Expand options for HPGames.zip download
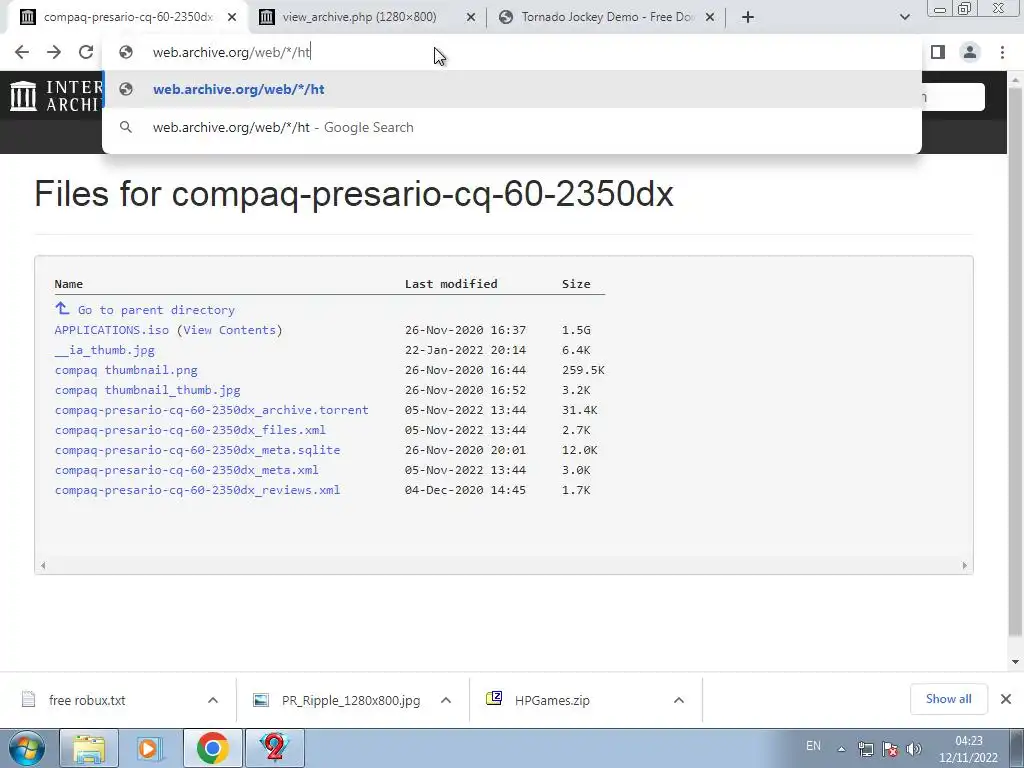1024x768 pixels. click(x=679, y=701)
